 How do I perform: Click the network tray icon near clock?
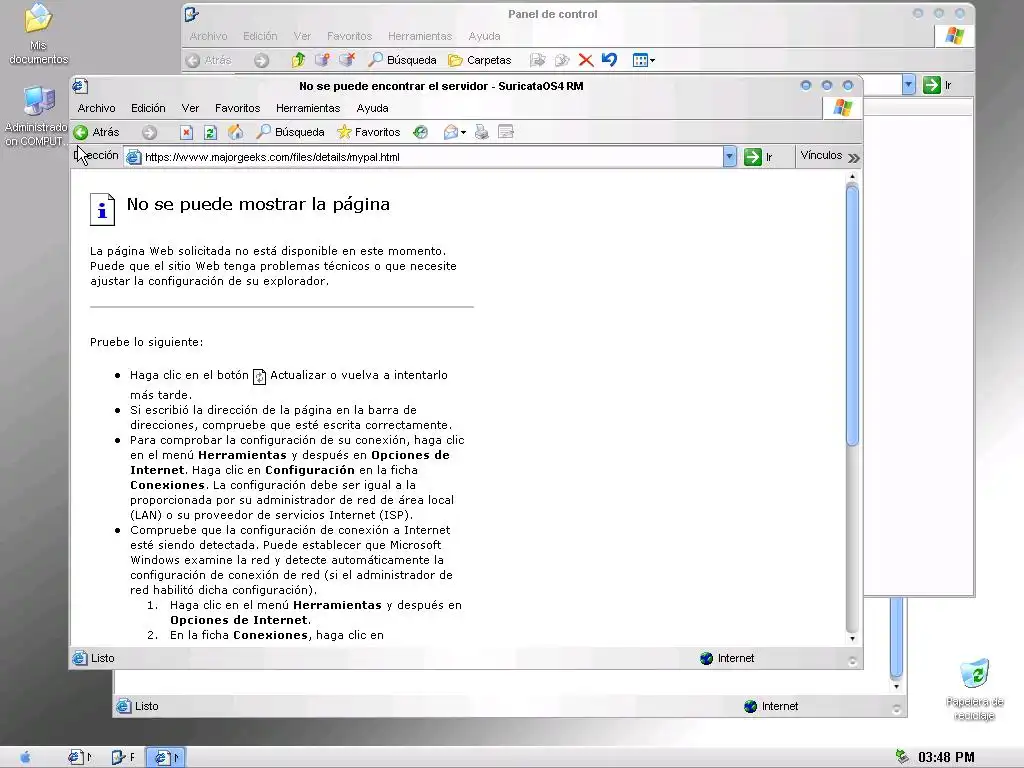pyautogui.click(x=902, y=757)
